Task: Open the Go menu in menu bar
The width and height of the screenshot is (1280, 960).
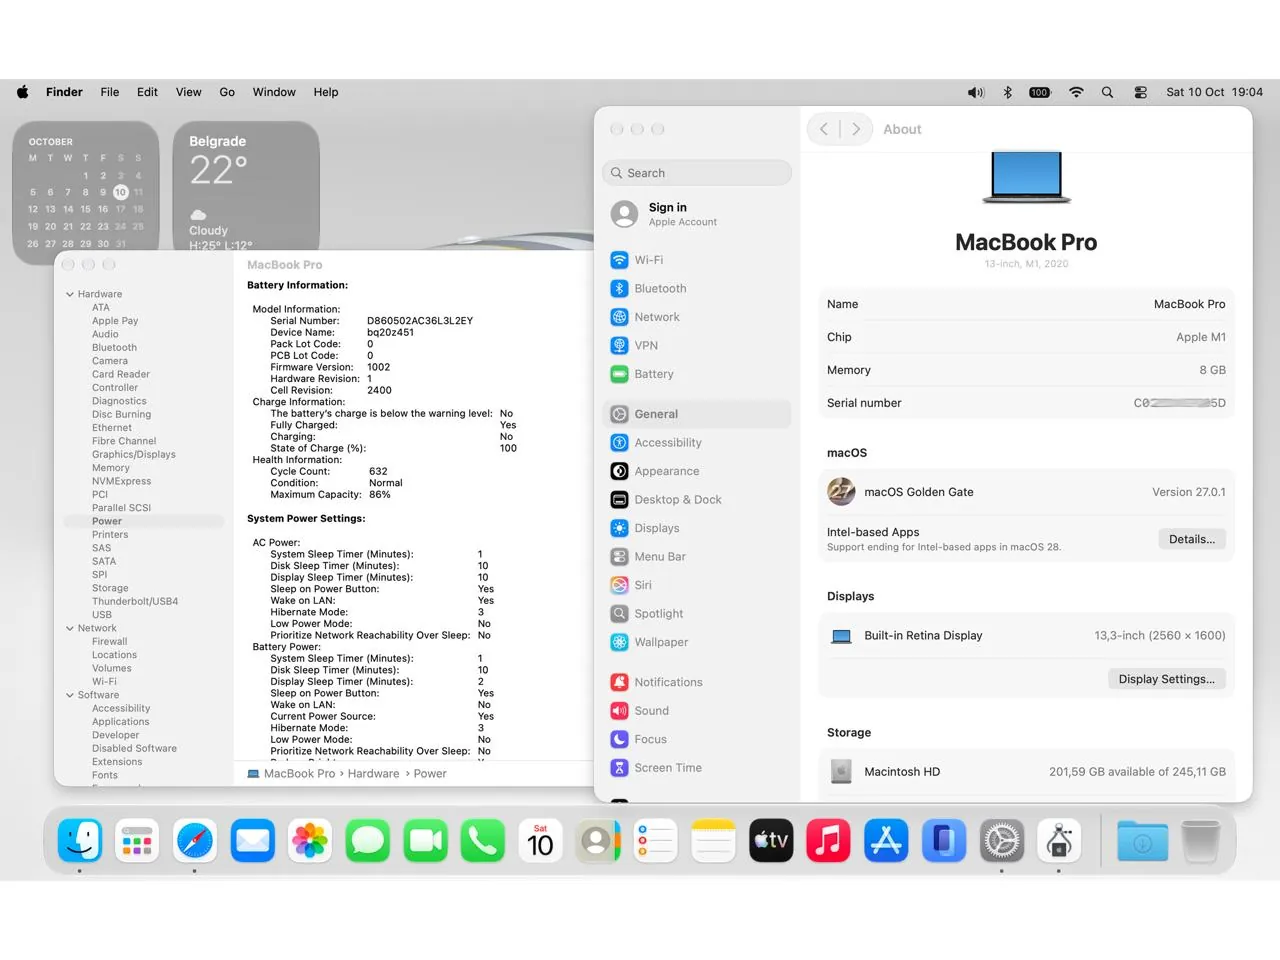Action: point(227,92)
